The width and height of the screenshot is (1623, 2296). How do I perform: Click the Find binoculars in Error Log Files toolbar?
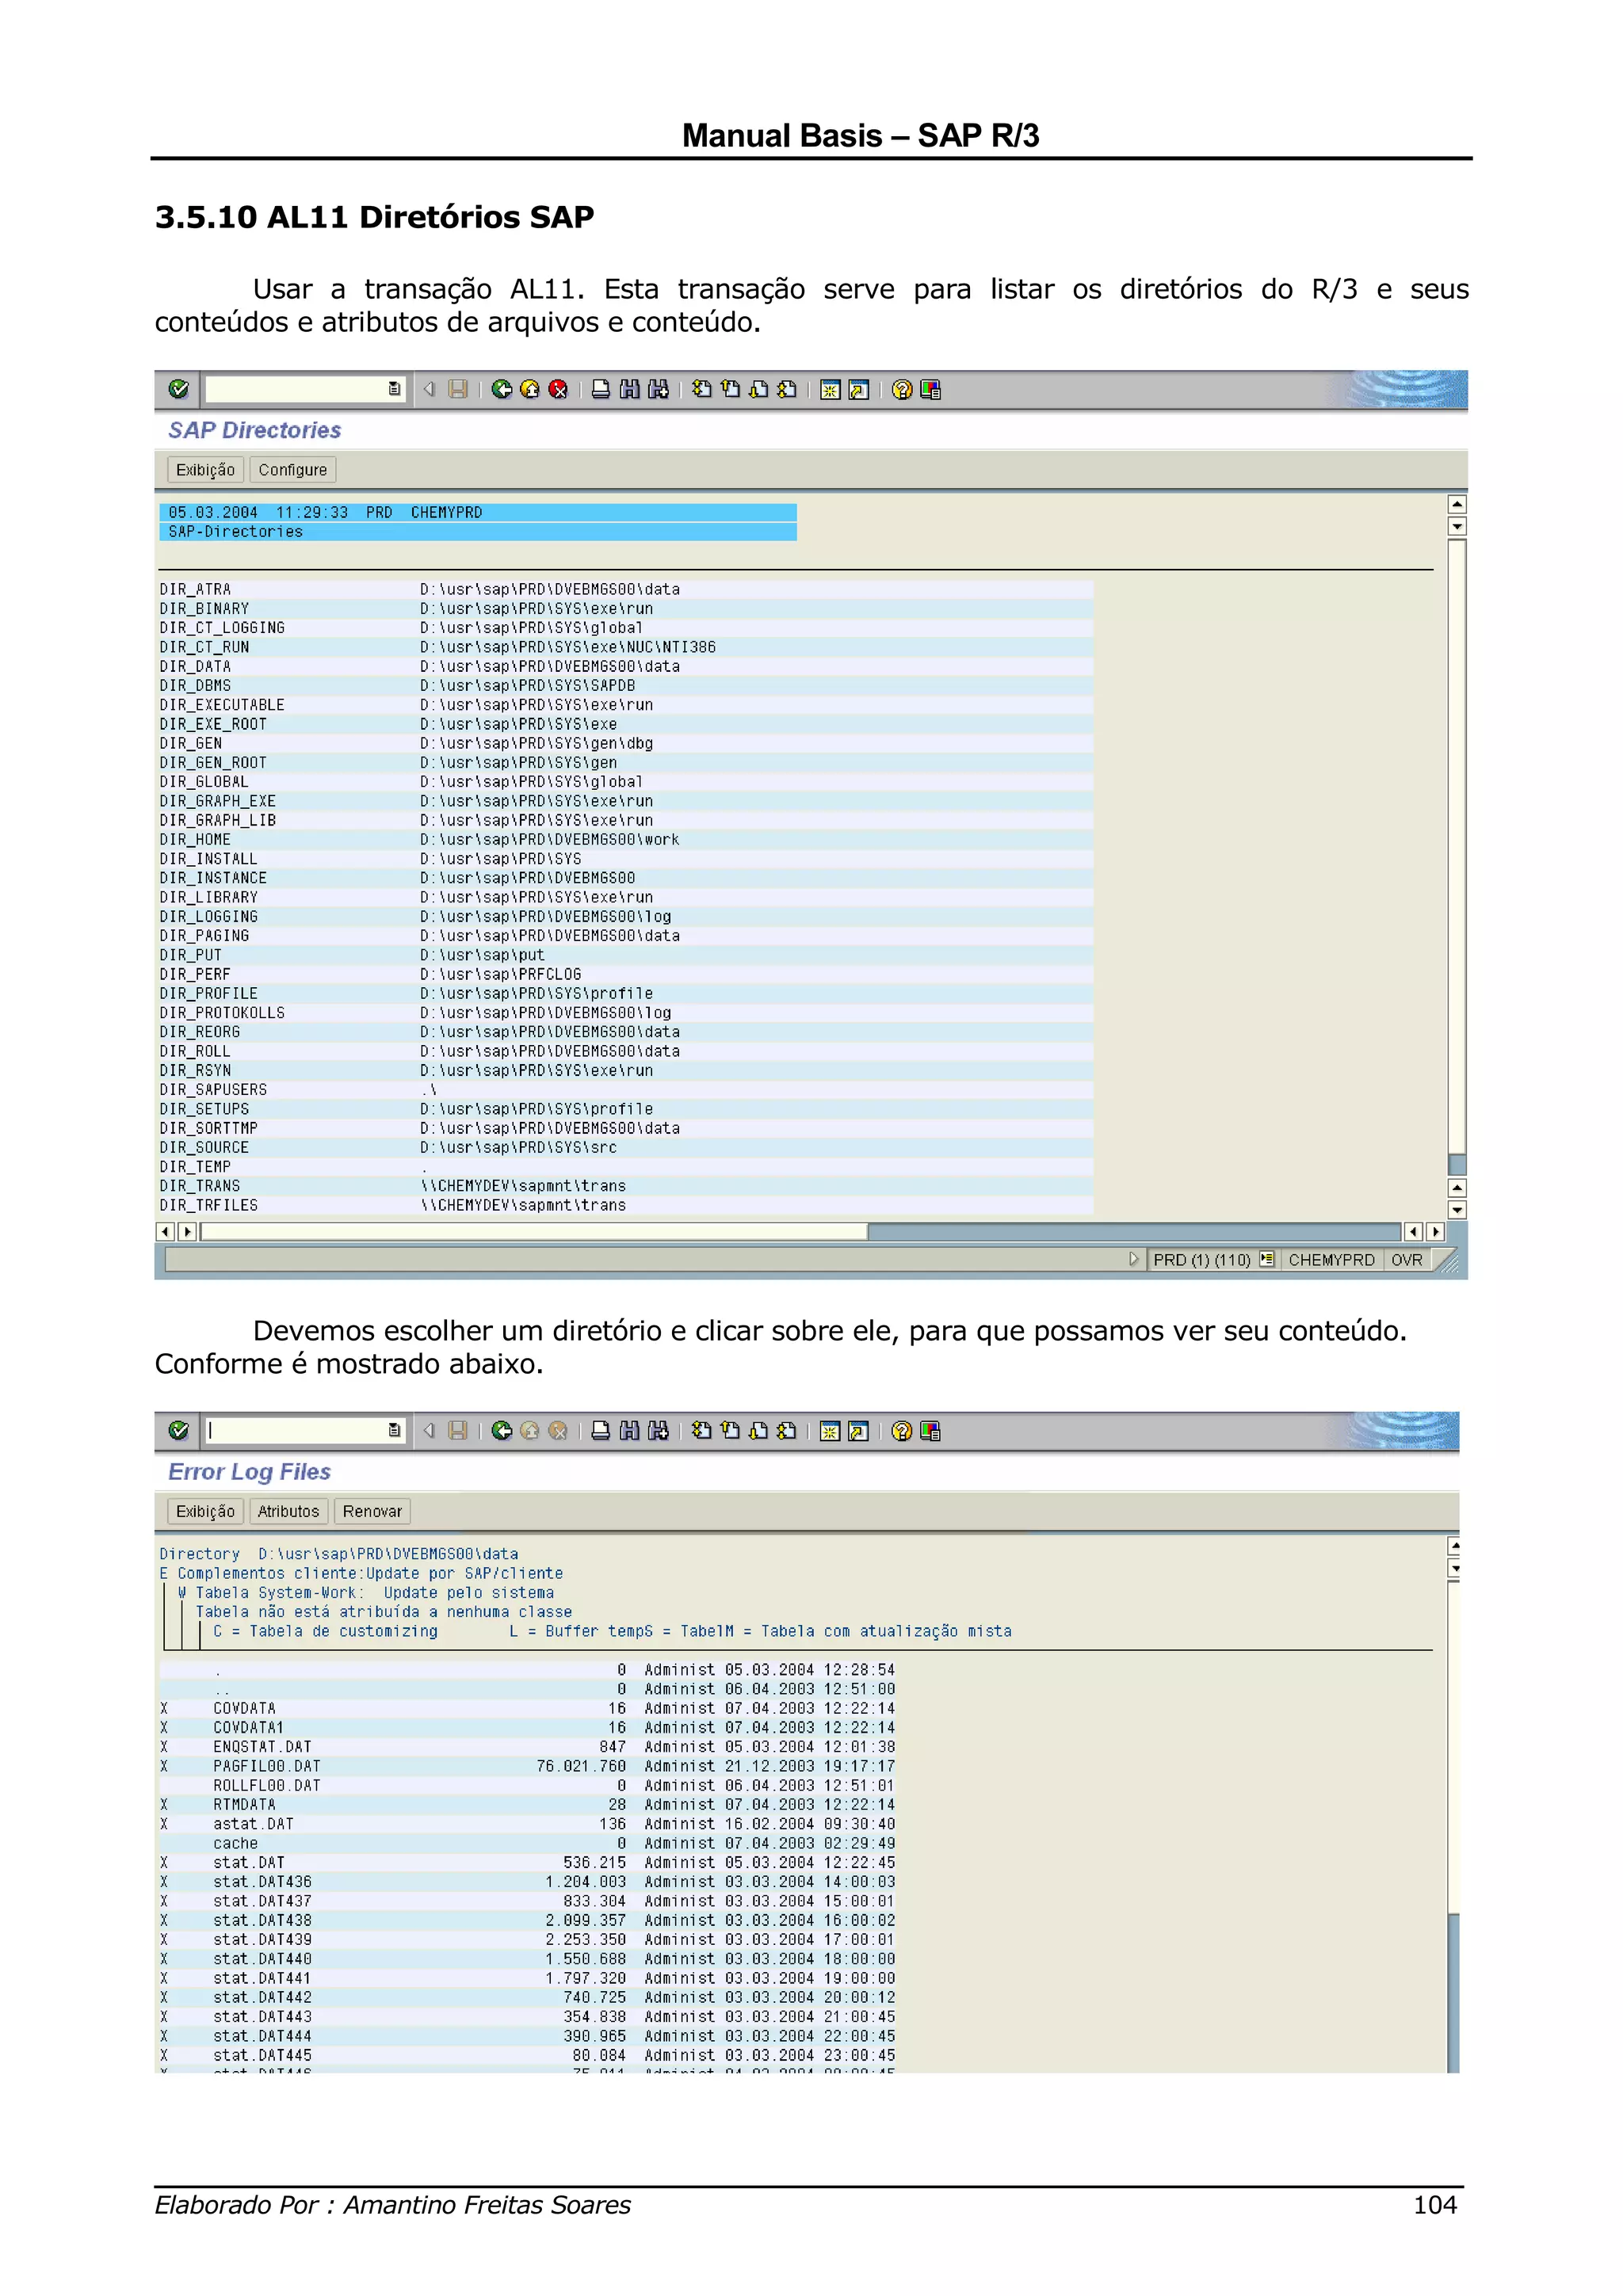(x=629, y=1430)
